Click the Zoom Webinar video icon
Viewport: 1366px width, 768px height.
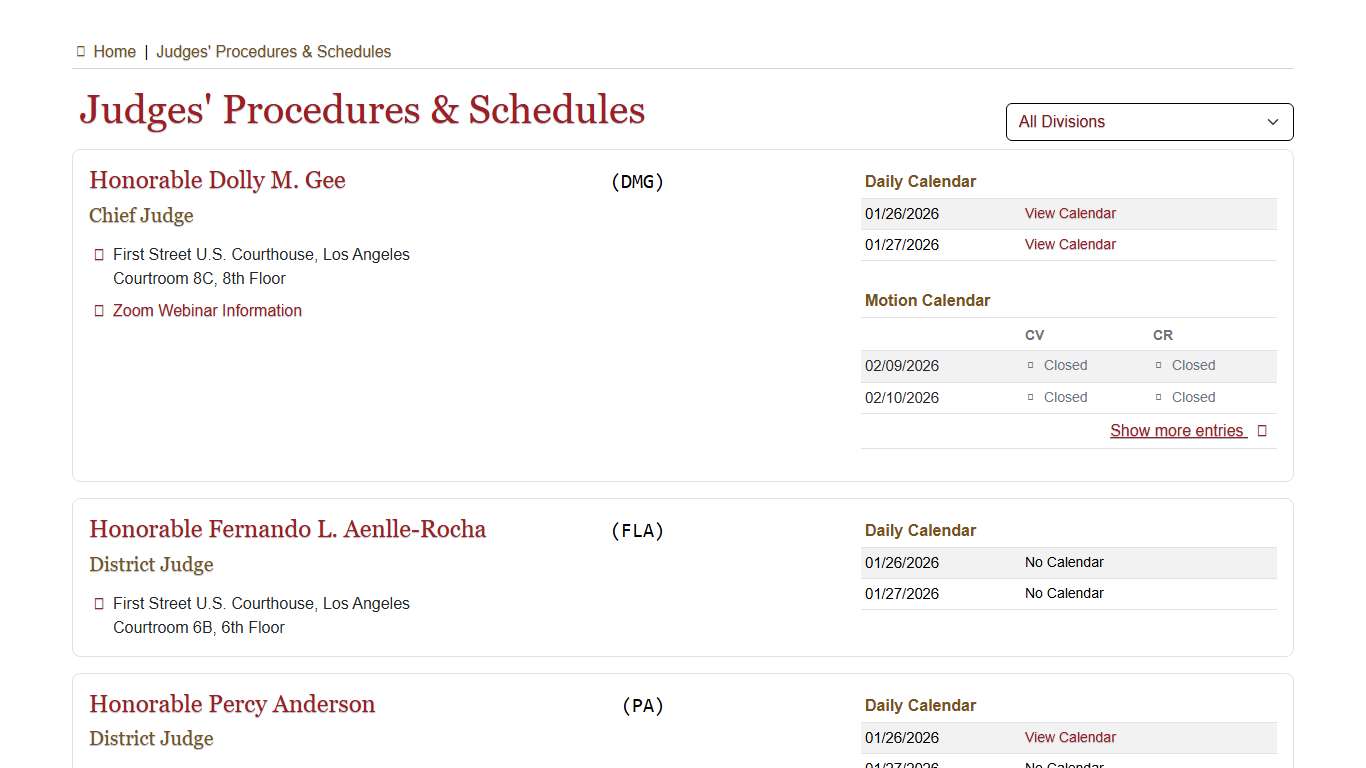(x=99, y=311)
